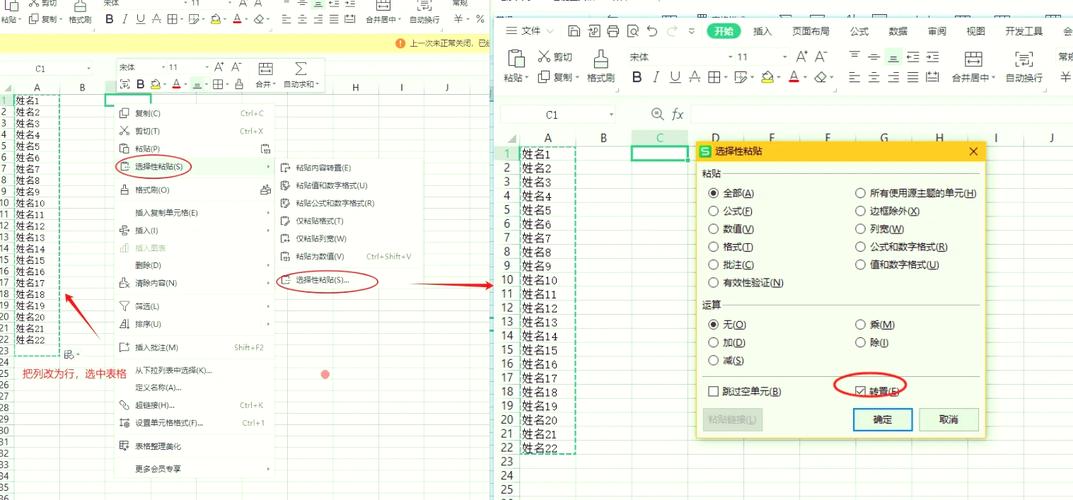Choose 复制(C) in the context menu
This screenshot has height=500, width=1073.
[194, 114]
